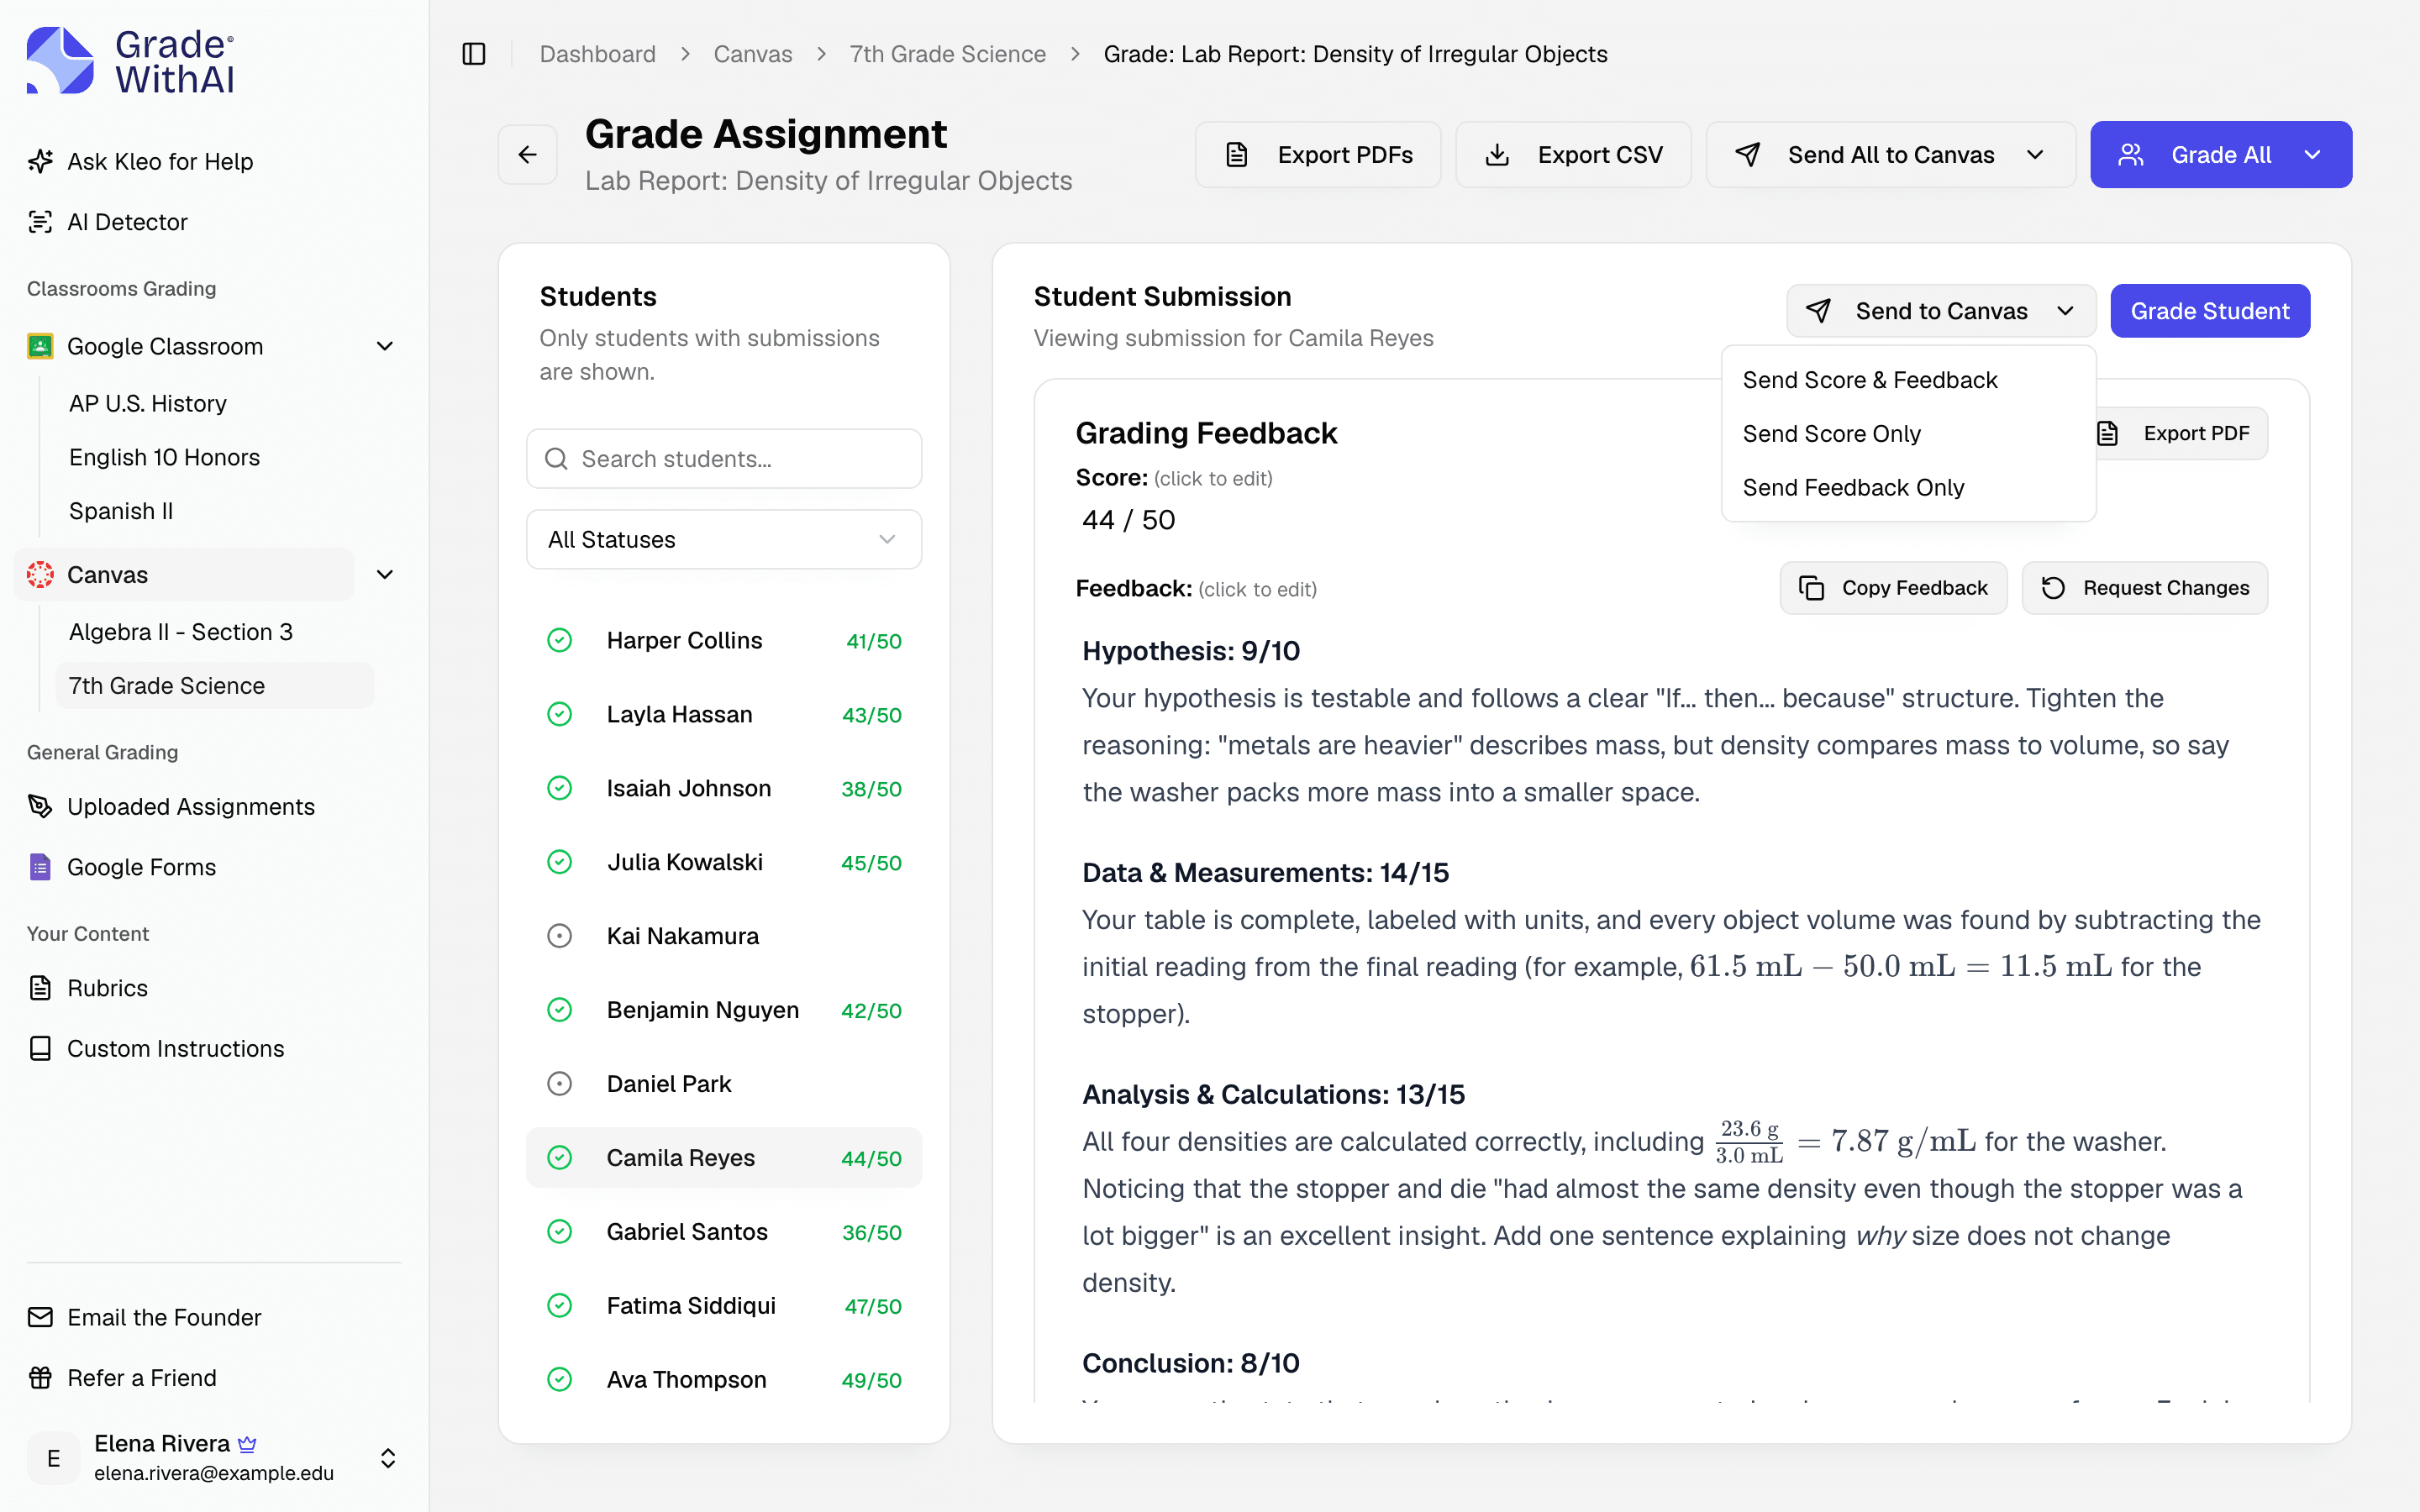Viewport: 2420px width, 1512px height.
Task: Click Request Changes
Action: (2144, 588)
